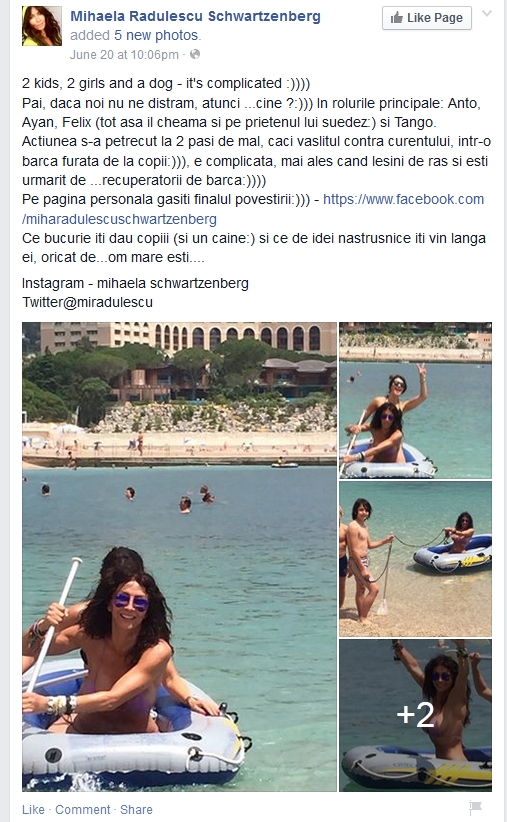Open the large main beach photo
The height and width of the screenshot is (822, 507).
tap(179, 556)
